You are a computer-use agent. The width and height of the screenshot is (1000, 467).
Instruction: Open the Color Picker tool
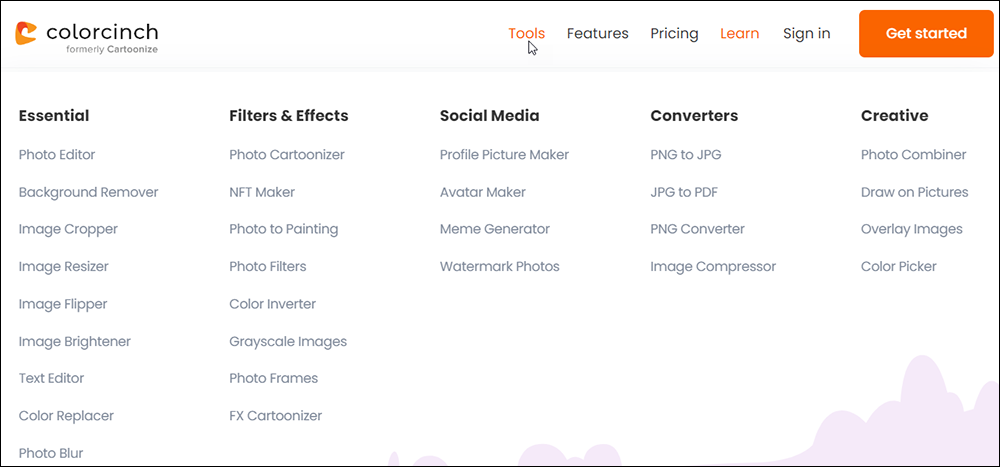pyautogui.click(x=899, y=267)
